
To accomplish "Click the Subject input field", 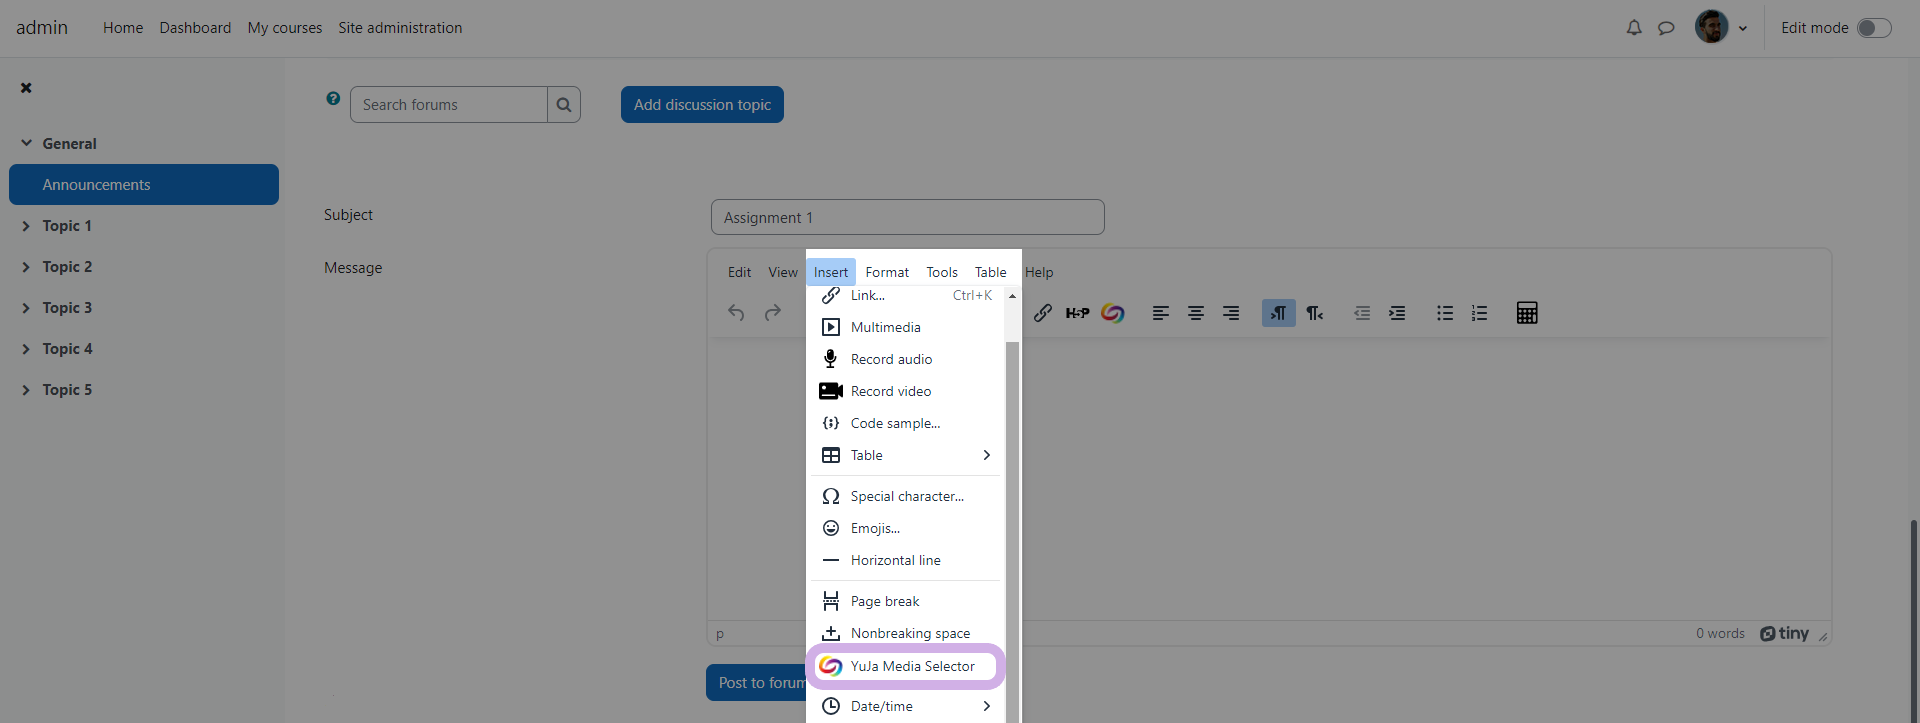I will (x=908, y=217).
